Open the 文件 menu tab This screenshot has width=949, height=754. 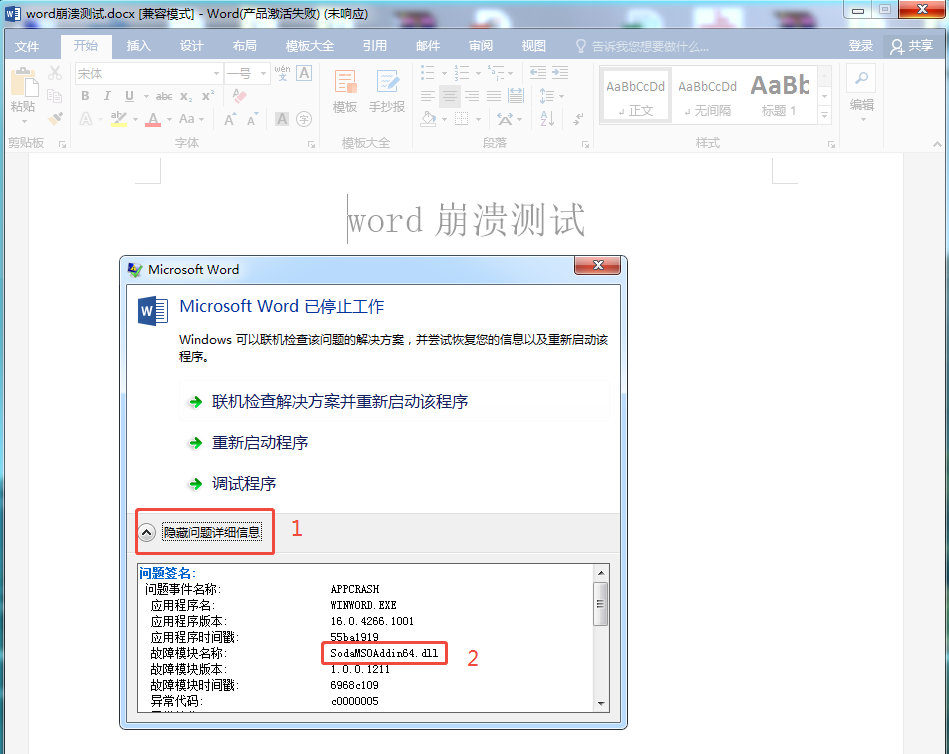(27, 47)
